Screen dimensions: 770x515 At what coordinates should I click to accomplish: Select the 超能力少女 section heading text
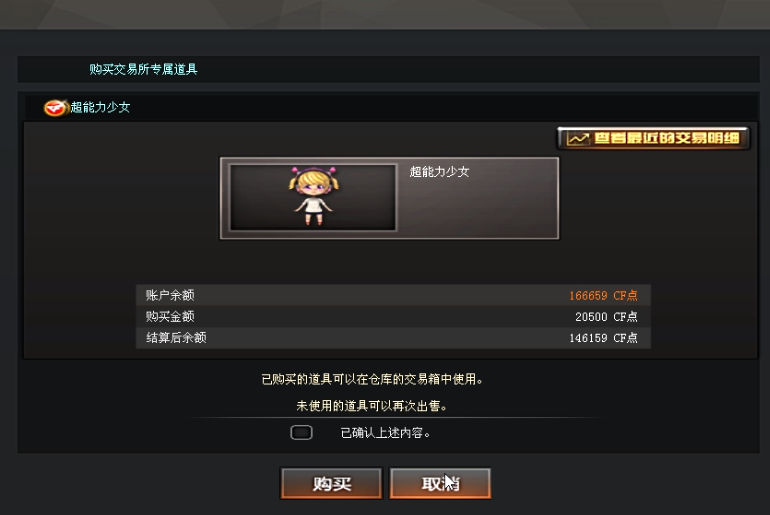(100, 108)
